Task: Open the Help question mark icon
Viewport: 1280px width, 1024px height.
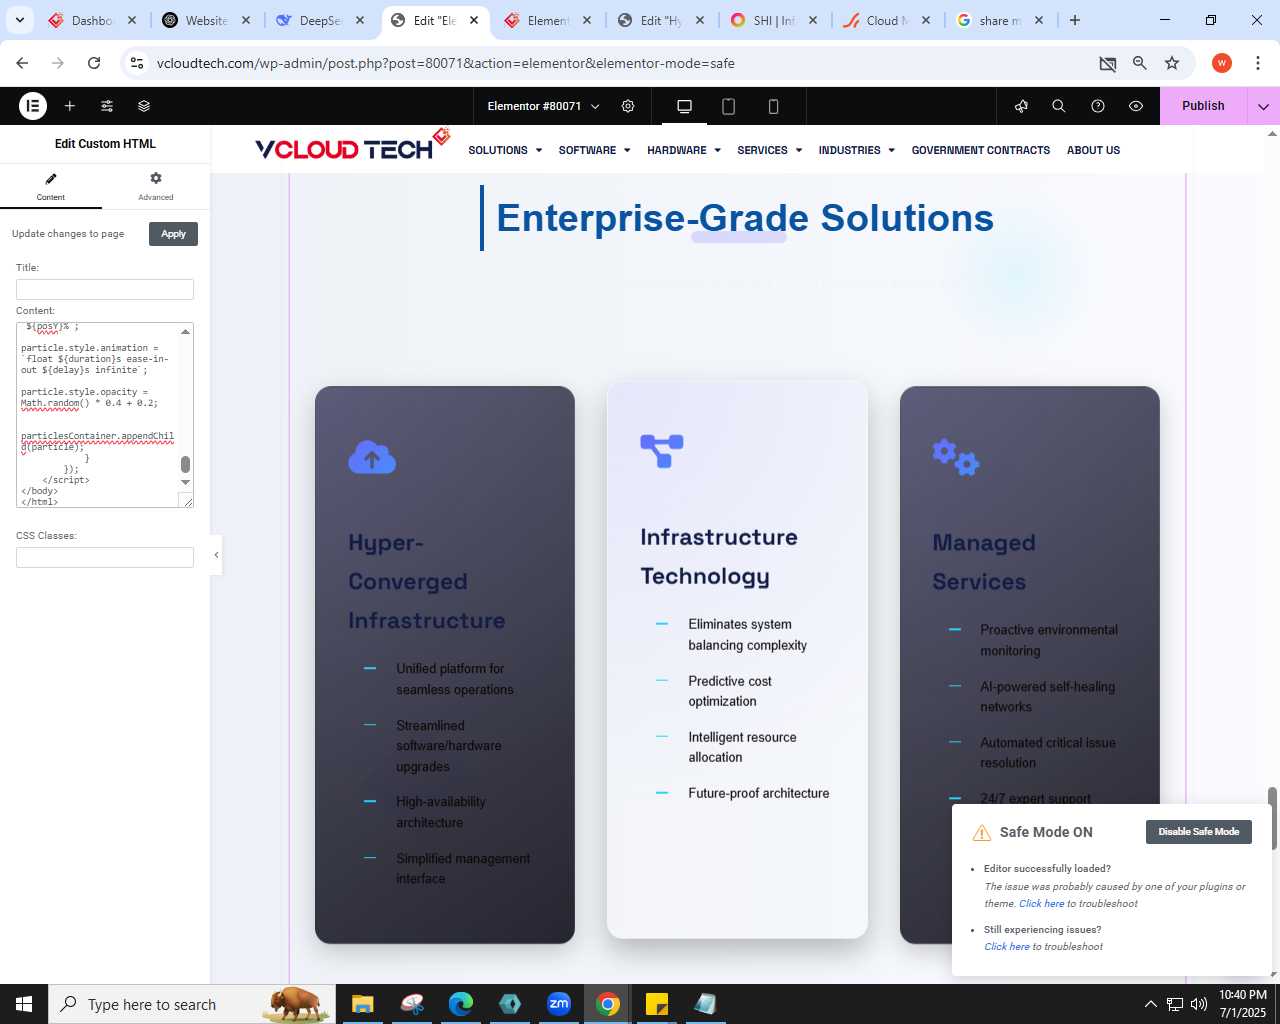Action: (1098, 106)
